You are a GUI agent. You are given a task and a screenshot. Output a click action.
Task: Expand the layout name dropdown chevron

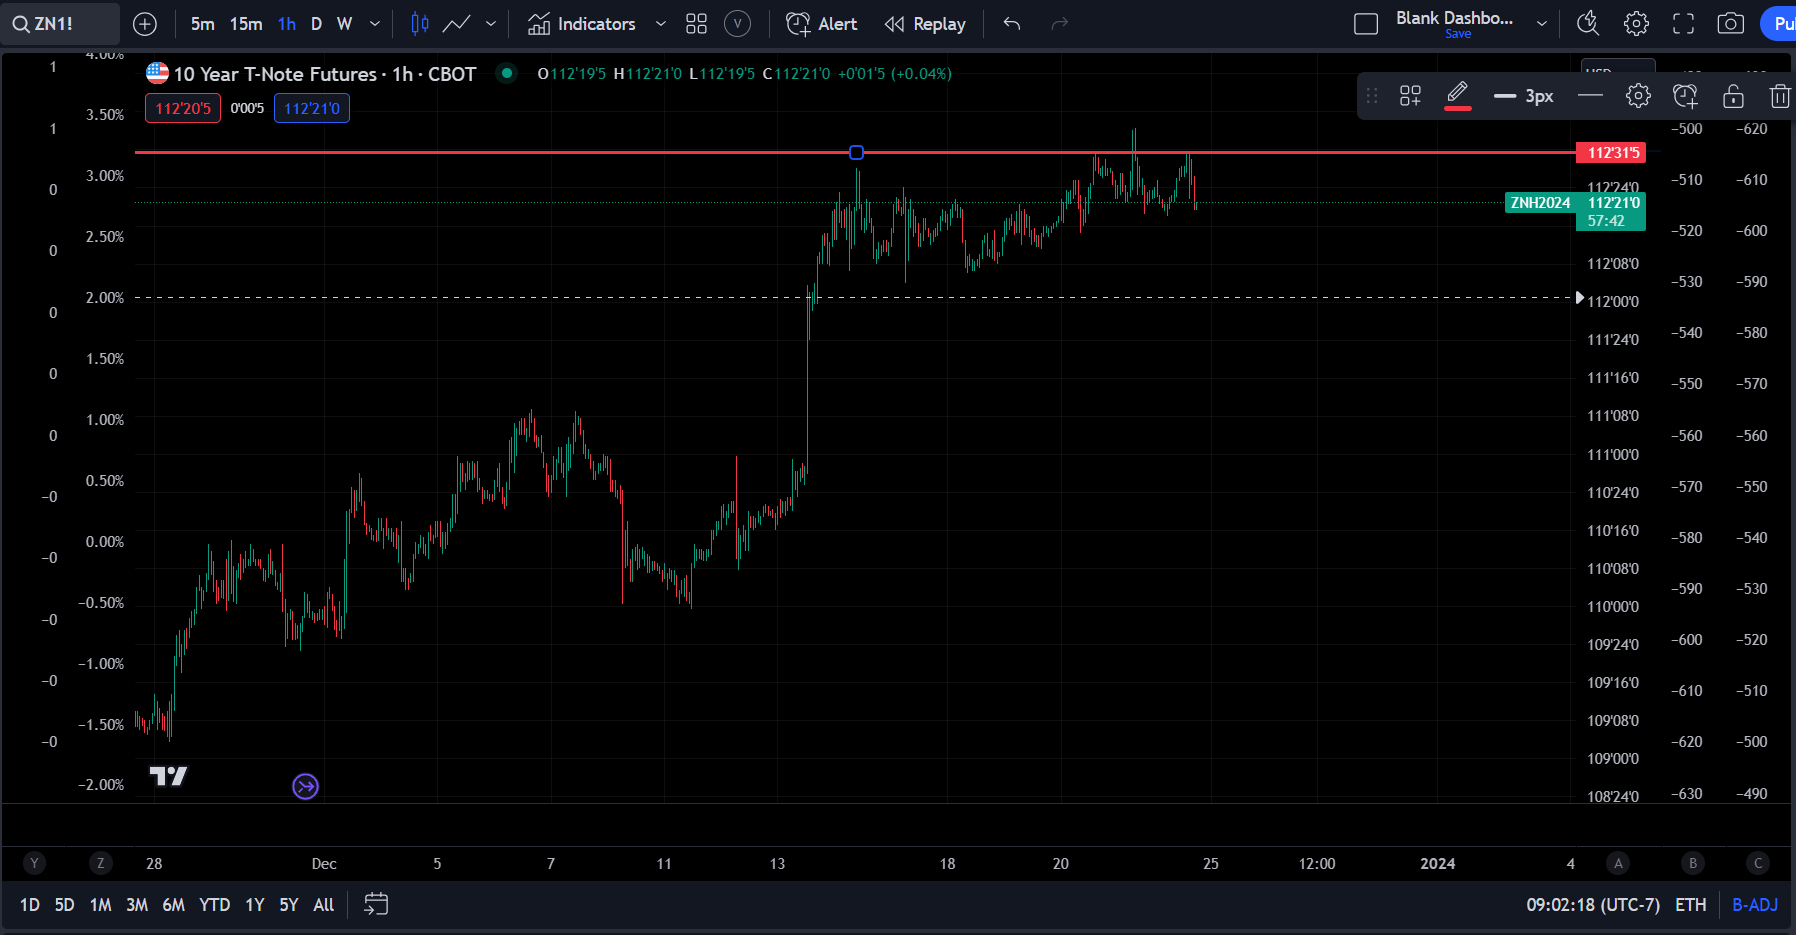tap(1542, 24)
